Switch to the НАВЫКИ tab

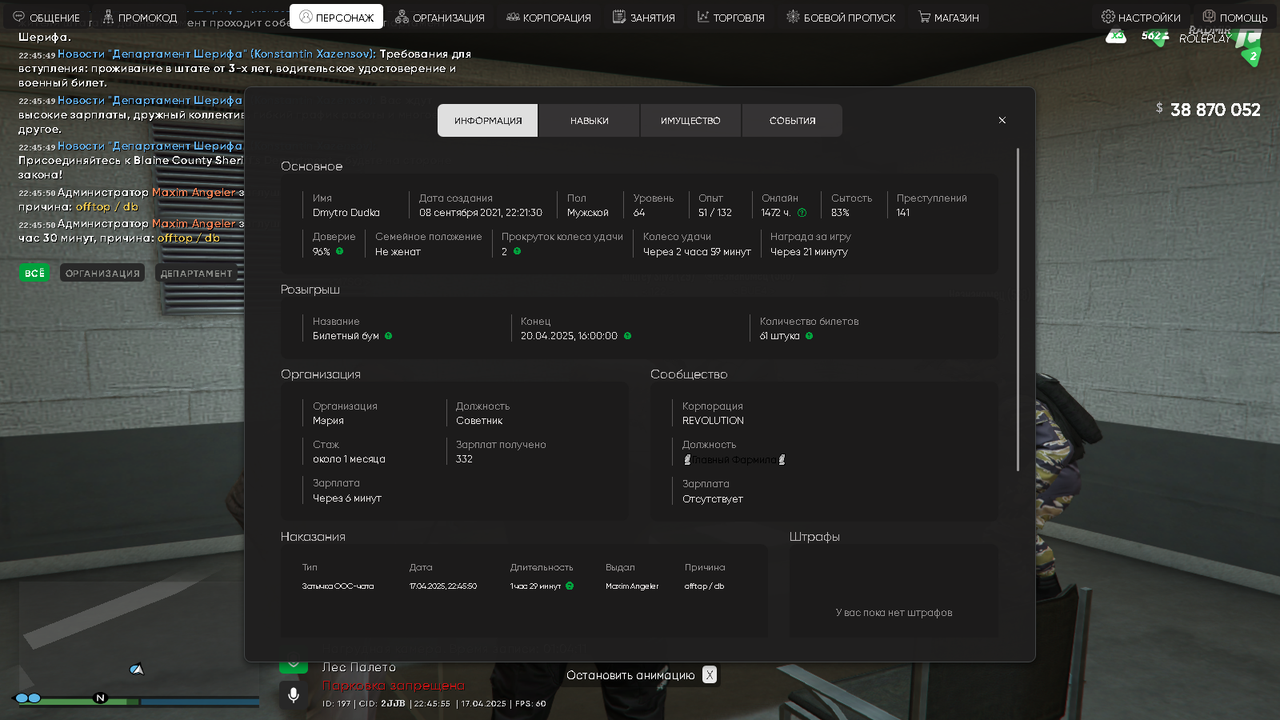point(590,120)
